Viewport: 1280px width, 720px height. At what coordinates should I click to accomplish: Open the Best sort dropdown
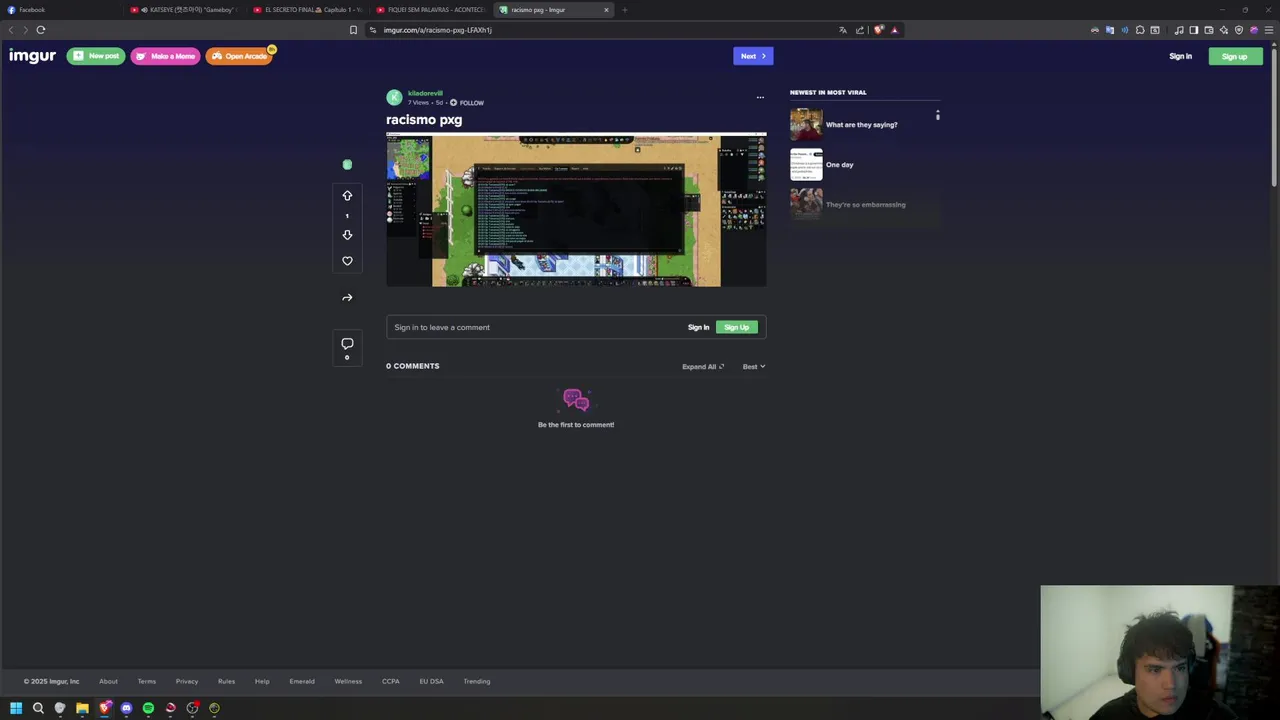pos(754,366)
